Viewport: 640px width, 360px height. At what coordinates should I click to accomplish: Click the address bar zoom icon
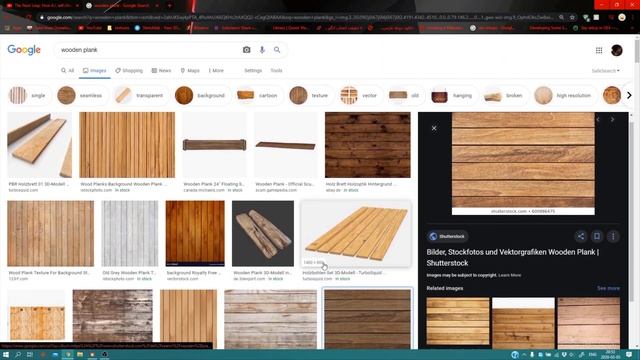coord(562,18)
